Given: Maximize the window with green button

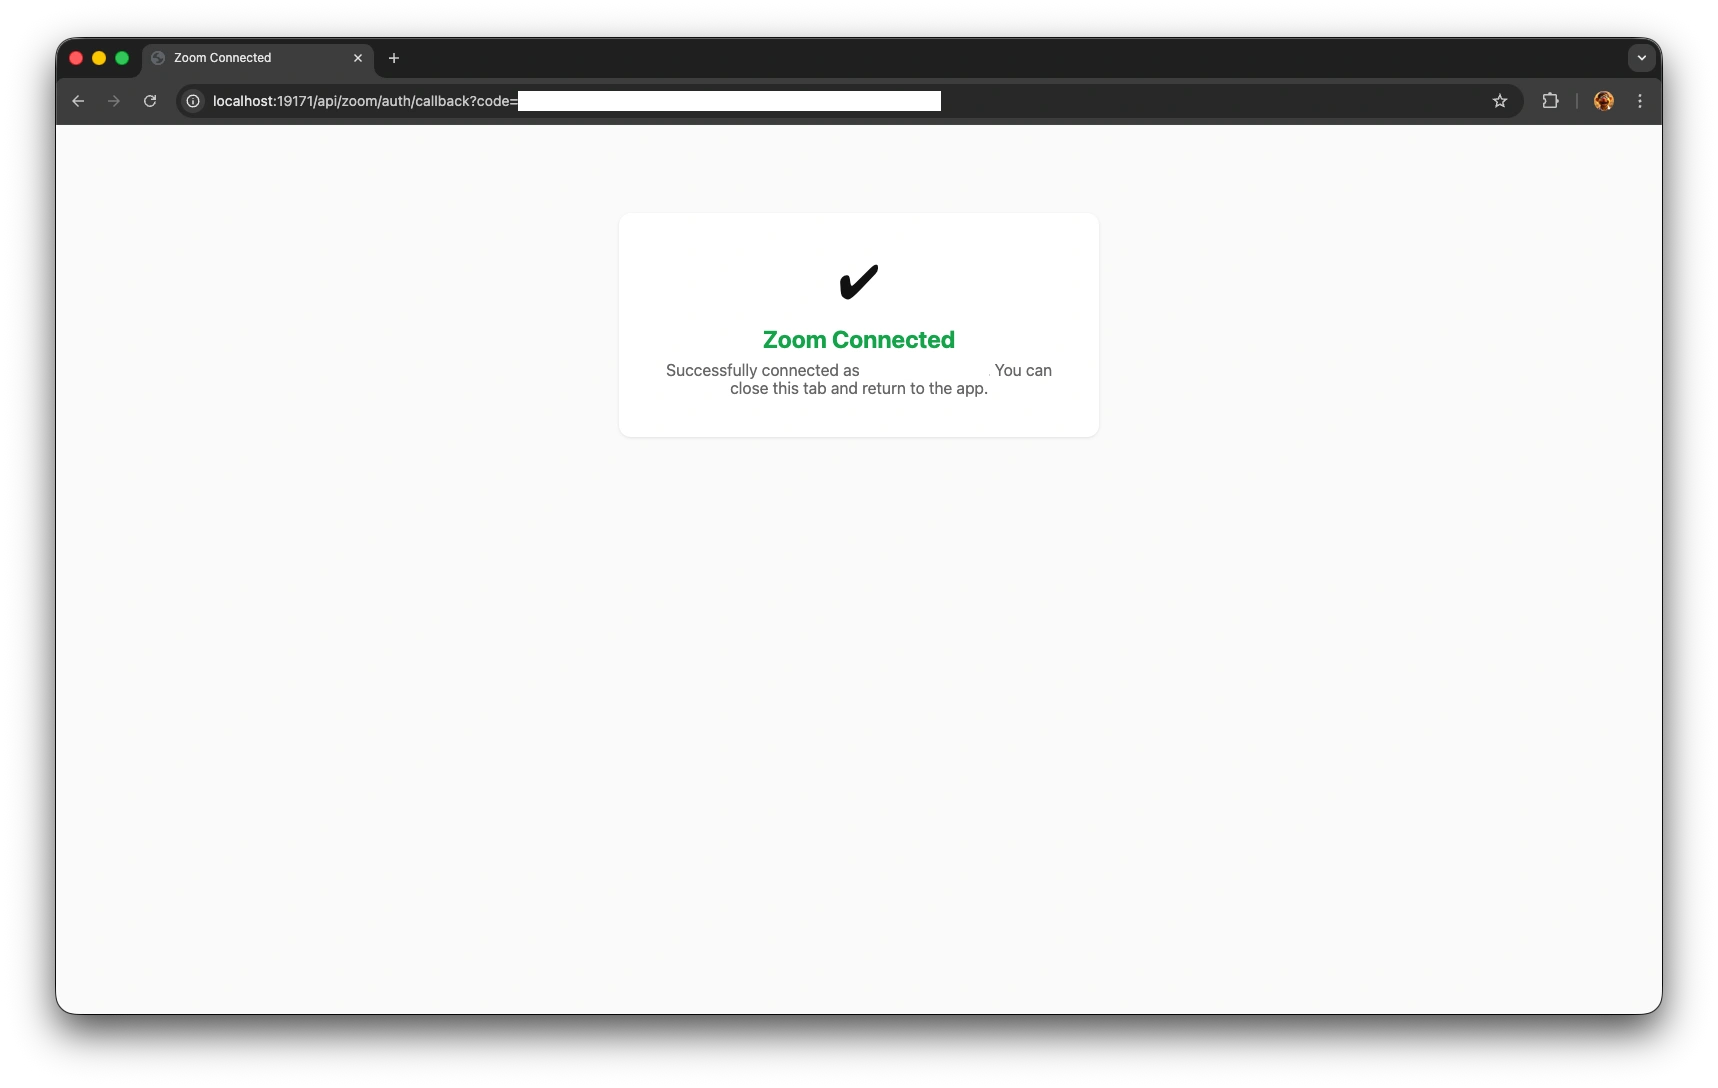Looking at the screenshot, I should pyautogui.click(x=122, y=58).
